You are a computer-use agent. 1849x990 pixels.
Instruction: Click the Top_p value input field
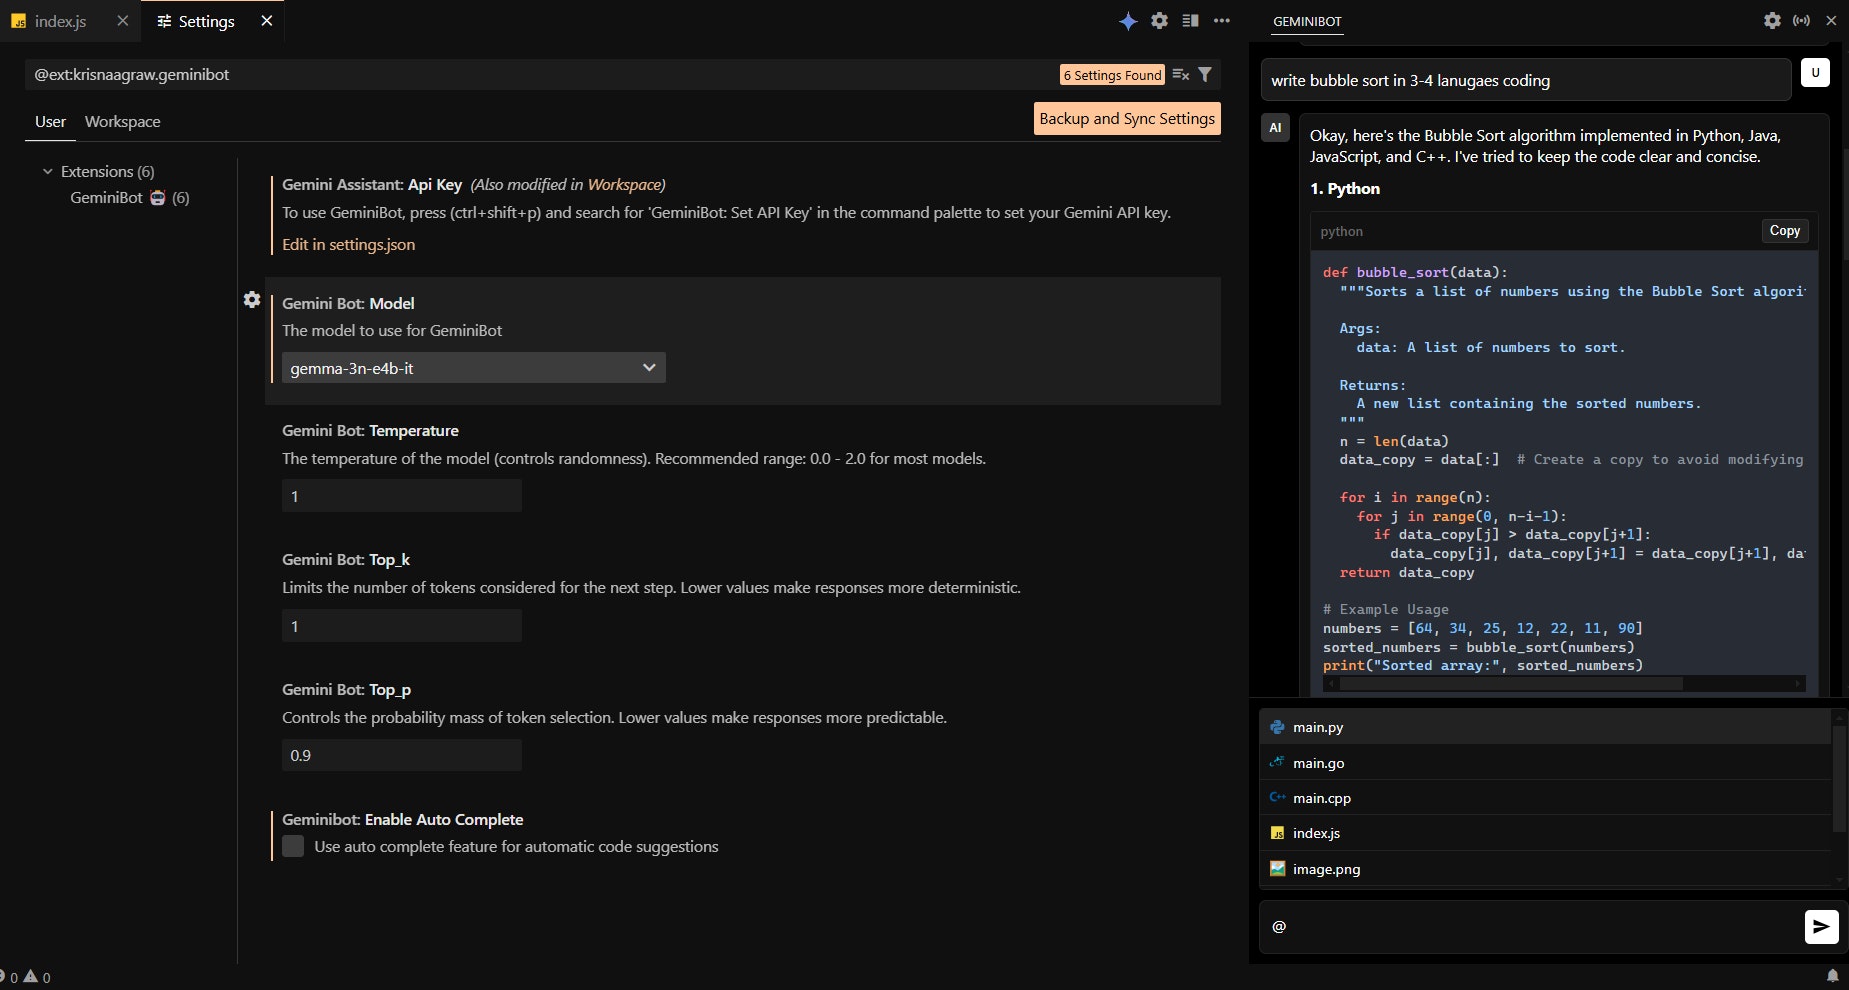tap(401, 755)
